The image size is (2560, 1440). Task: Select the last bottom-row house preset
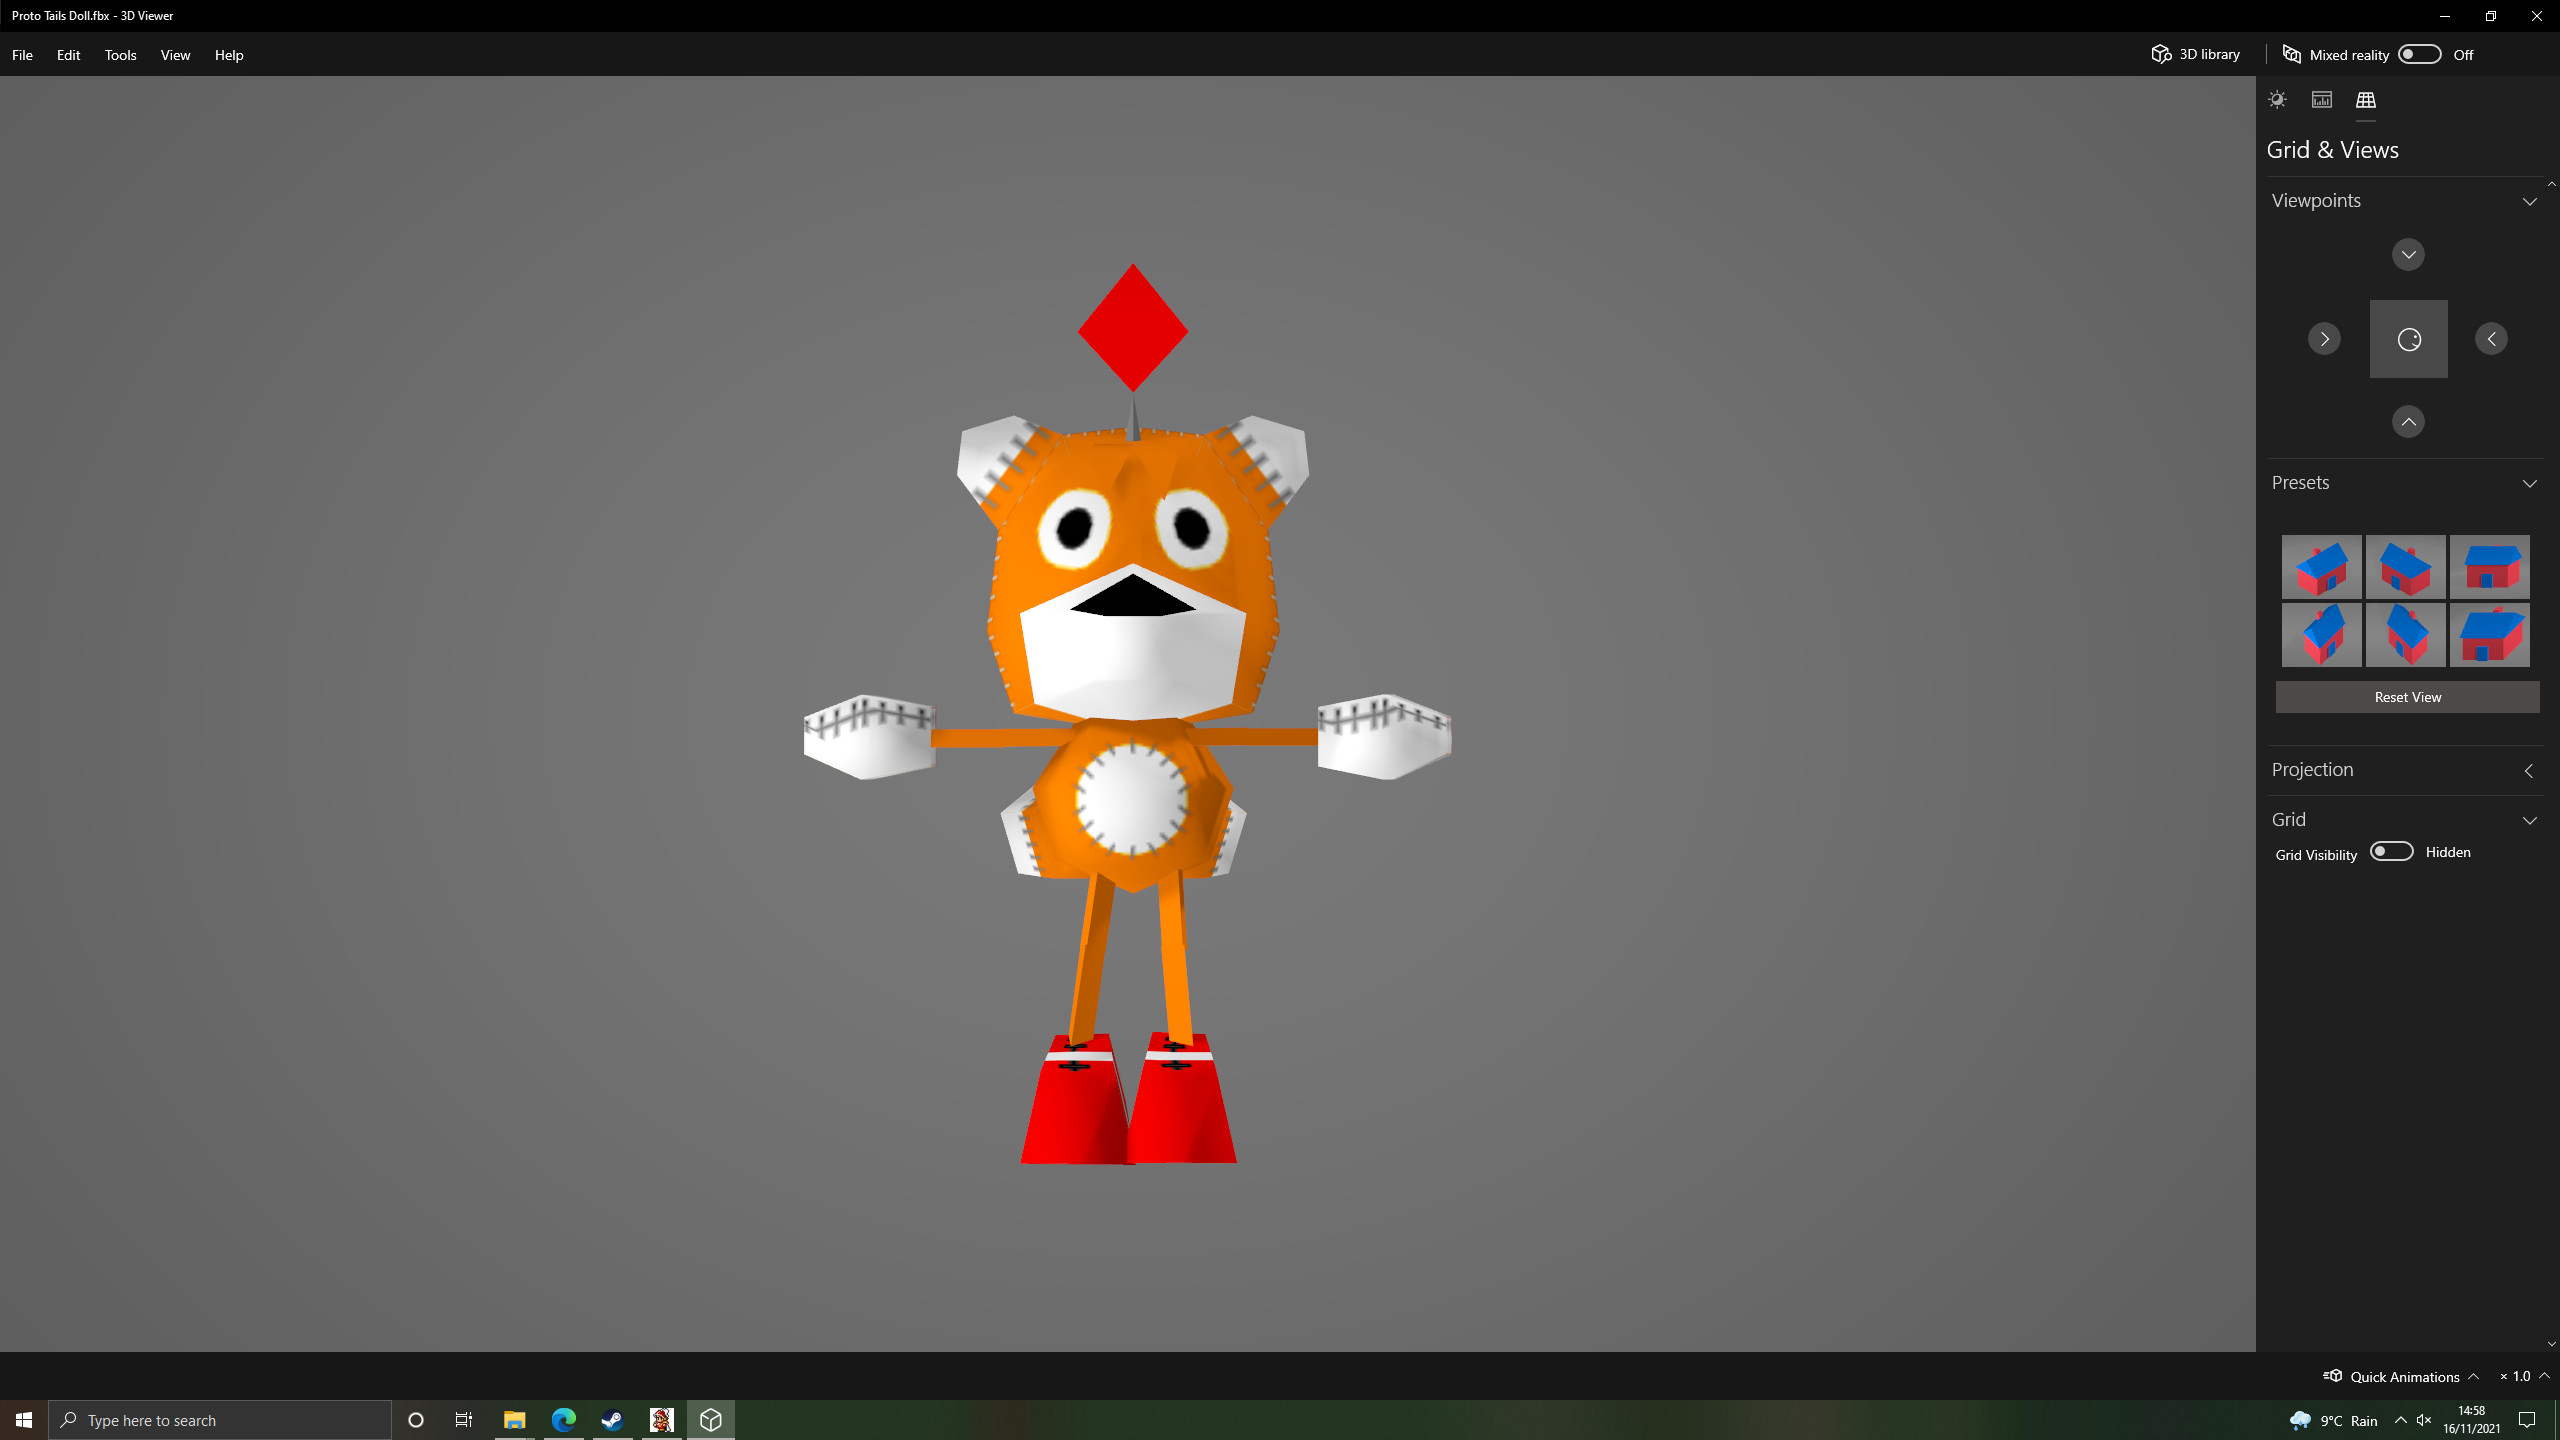pyautogui.click(x=2489, y=634)
